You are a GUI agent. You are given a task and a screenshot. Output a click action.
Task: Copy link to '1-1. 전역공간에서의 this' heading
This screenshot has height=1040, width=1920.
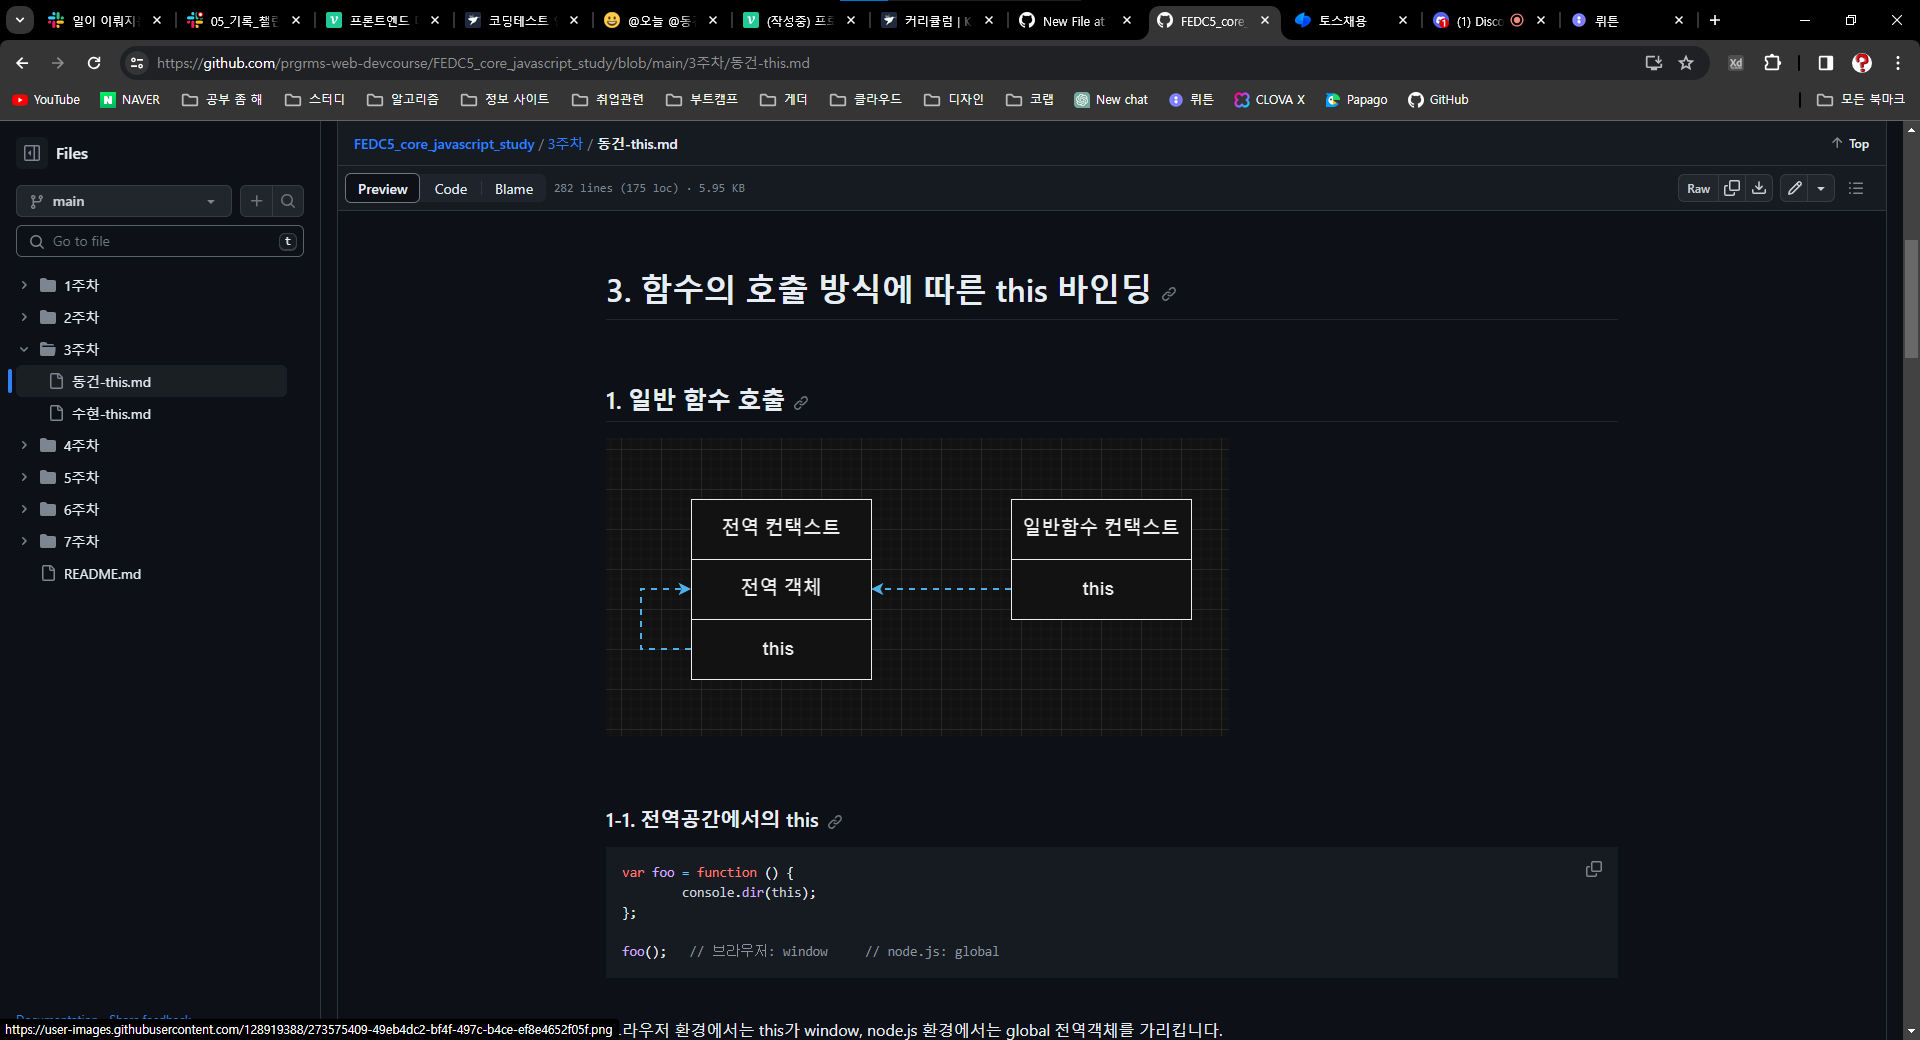tap(835, 822)
